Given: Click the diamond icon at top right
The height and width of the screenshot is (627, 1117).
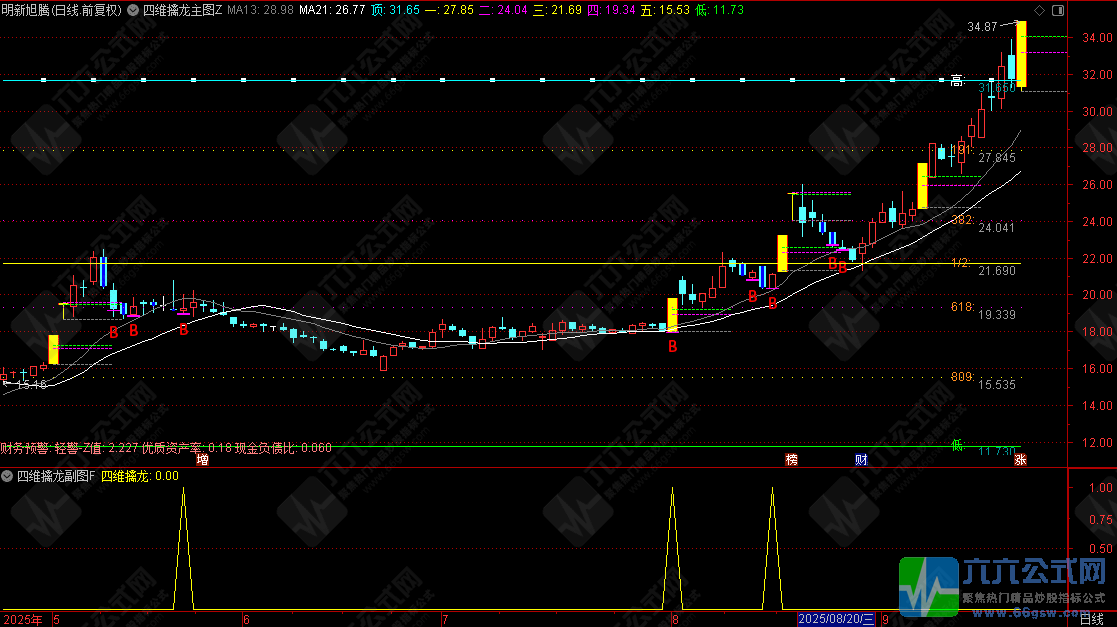Looking at the screenshot, I should [1039, 10].
